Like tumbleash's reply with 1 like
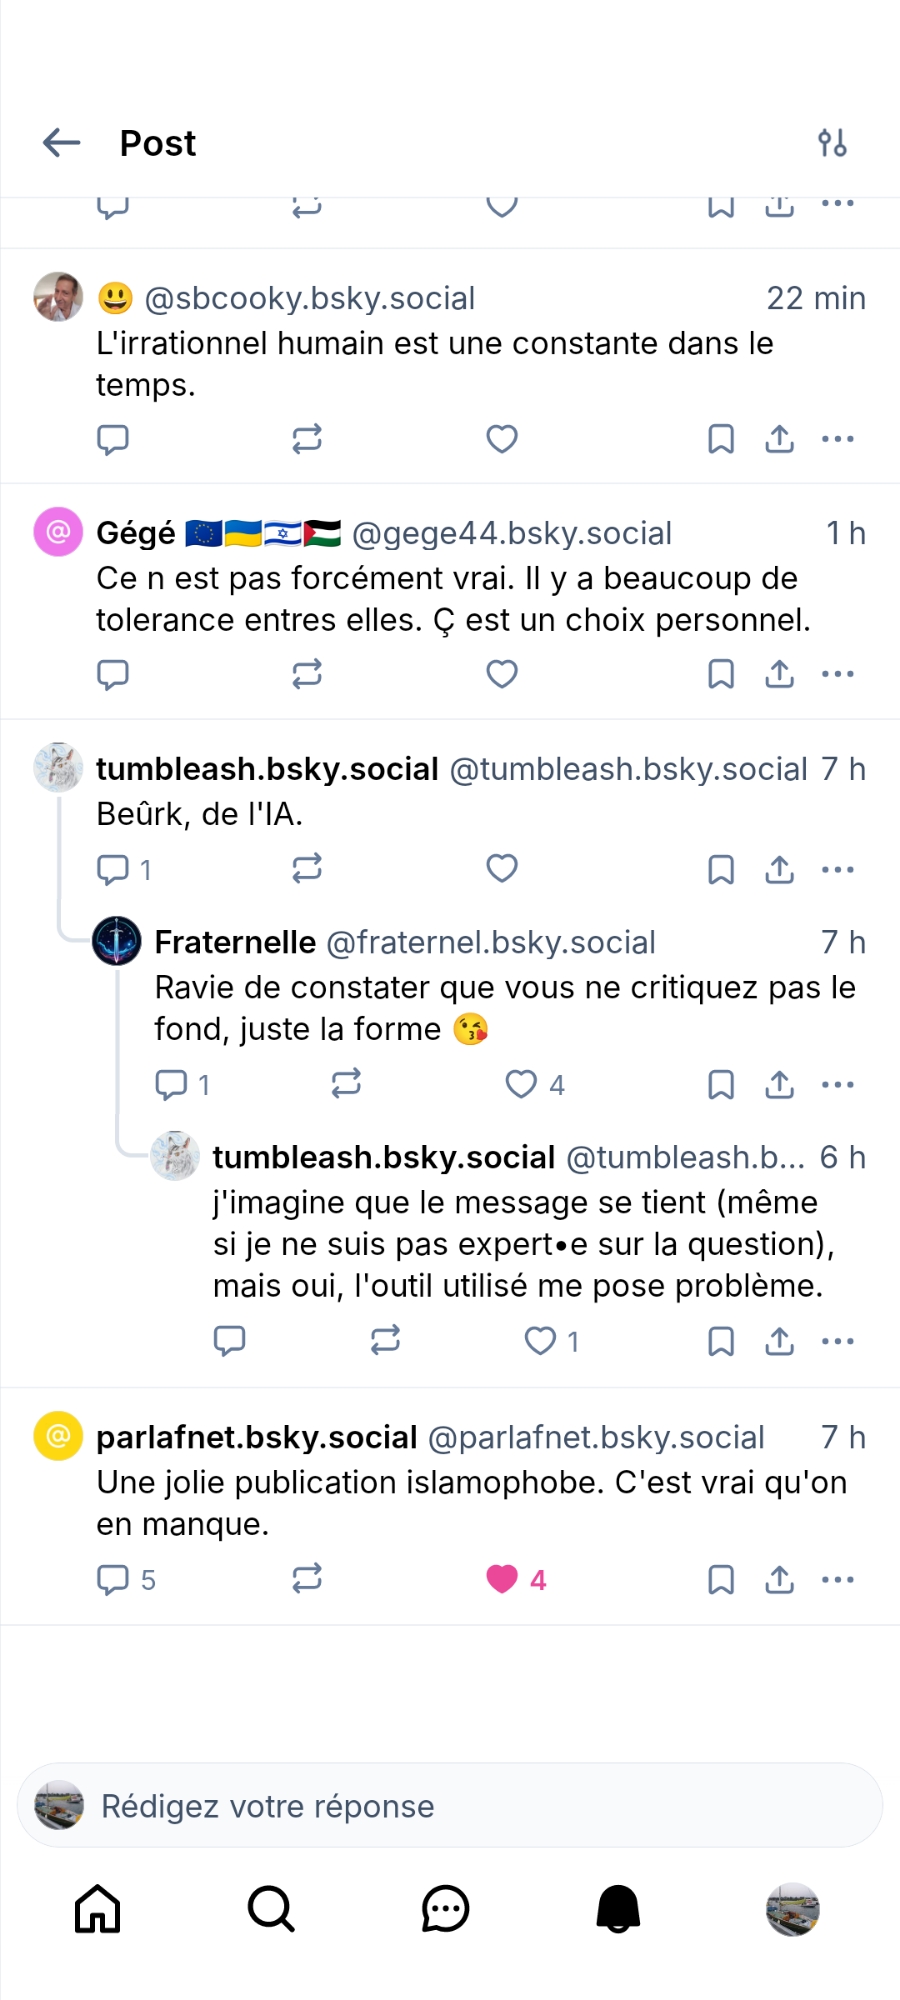900x2000 pixels. click(x=541, y=1341)
